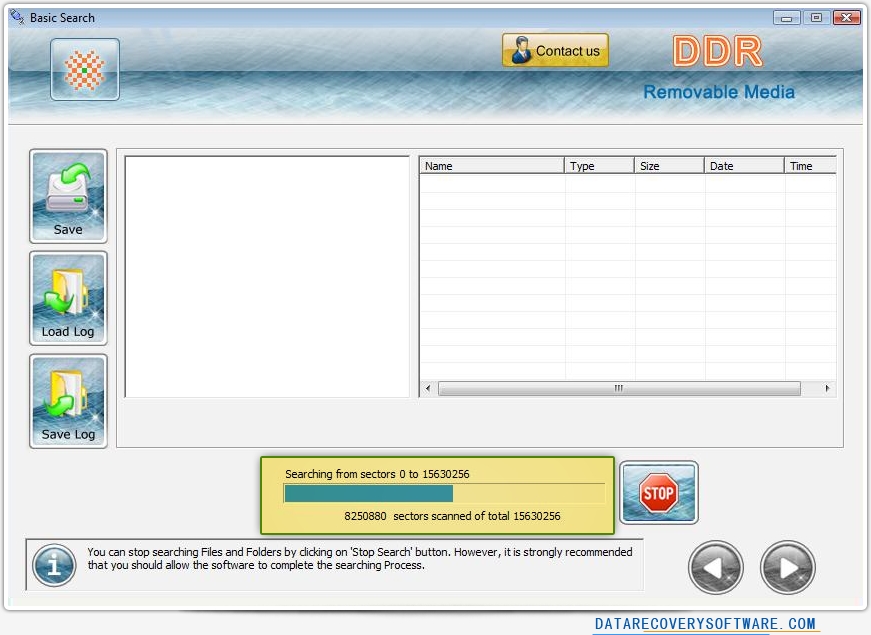
Task: Open the Contact us button
Action: pos(555,51)
